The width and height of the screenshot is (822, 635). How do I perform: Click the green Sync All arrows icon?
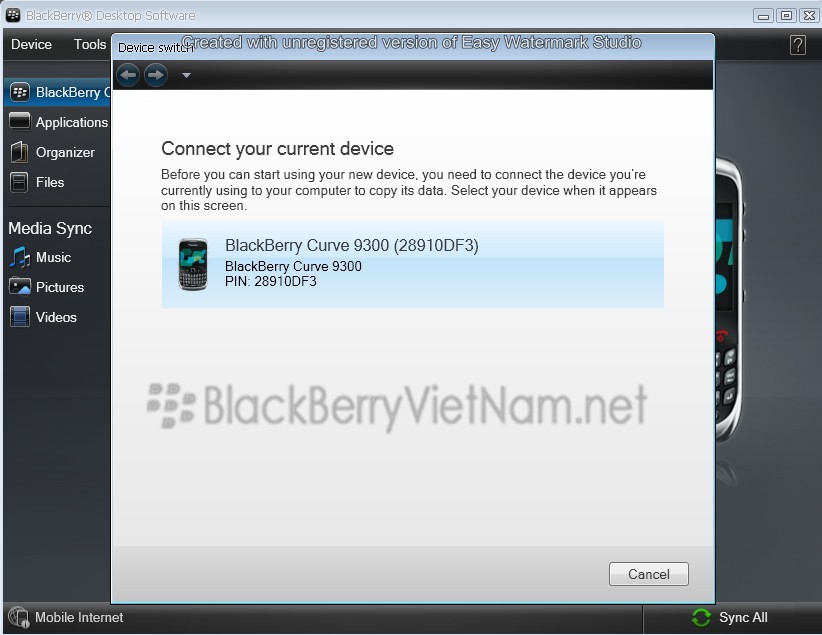[x=701, y=617]
